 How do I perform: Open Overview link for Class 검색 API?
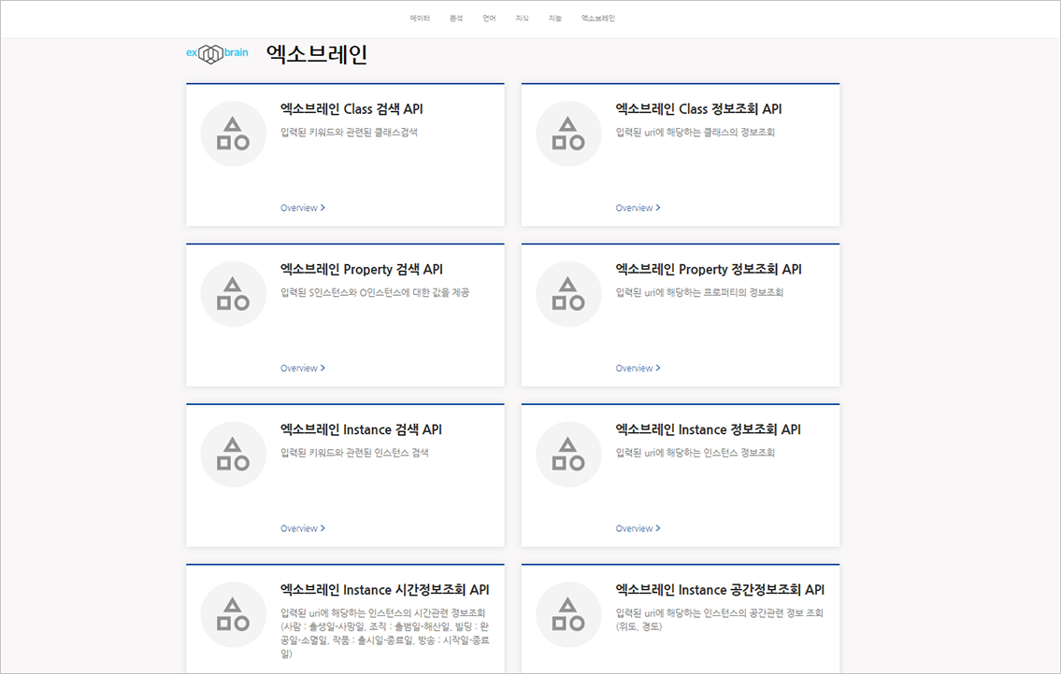(302, 208)
